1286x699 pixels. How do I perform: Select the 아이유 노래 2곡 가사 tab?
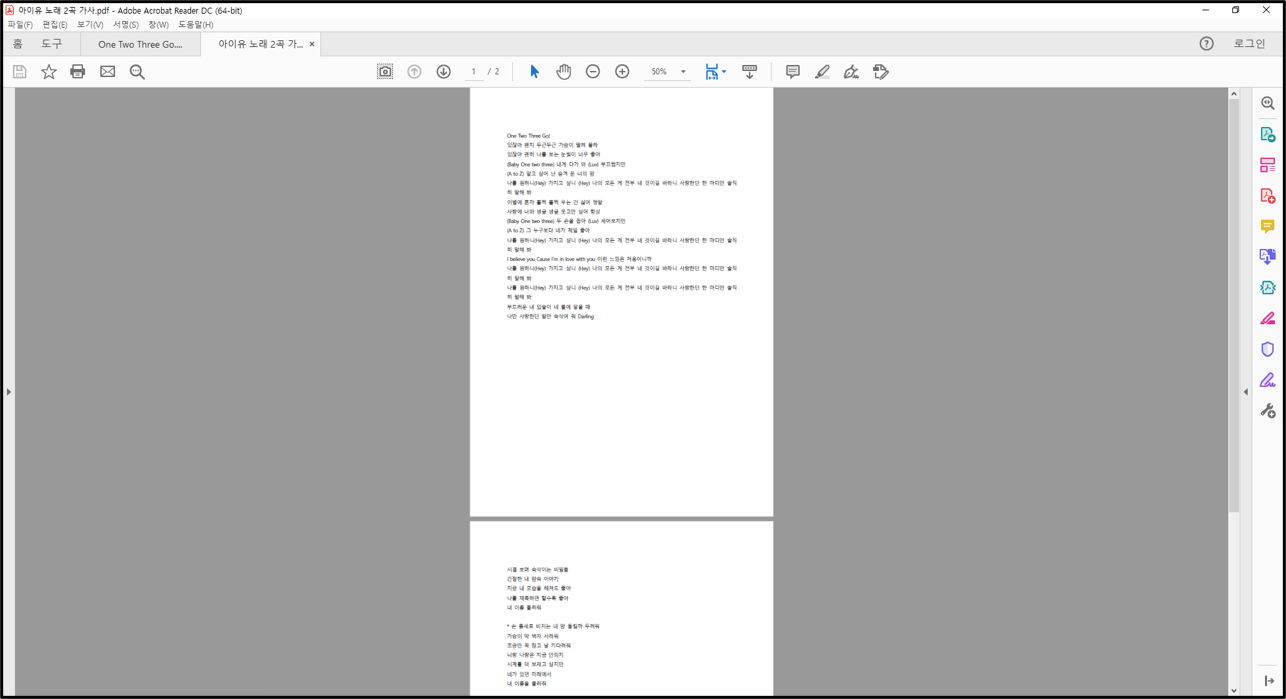pyautogui.click(x=260, y=44)
